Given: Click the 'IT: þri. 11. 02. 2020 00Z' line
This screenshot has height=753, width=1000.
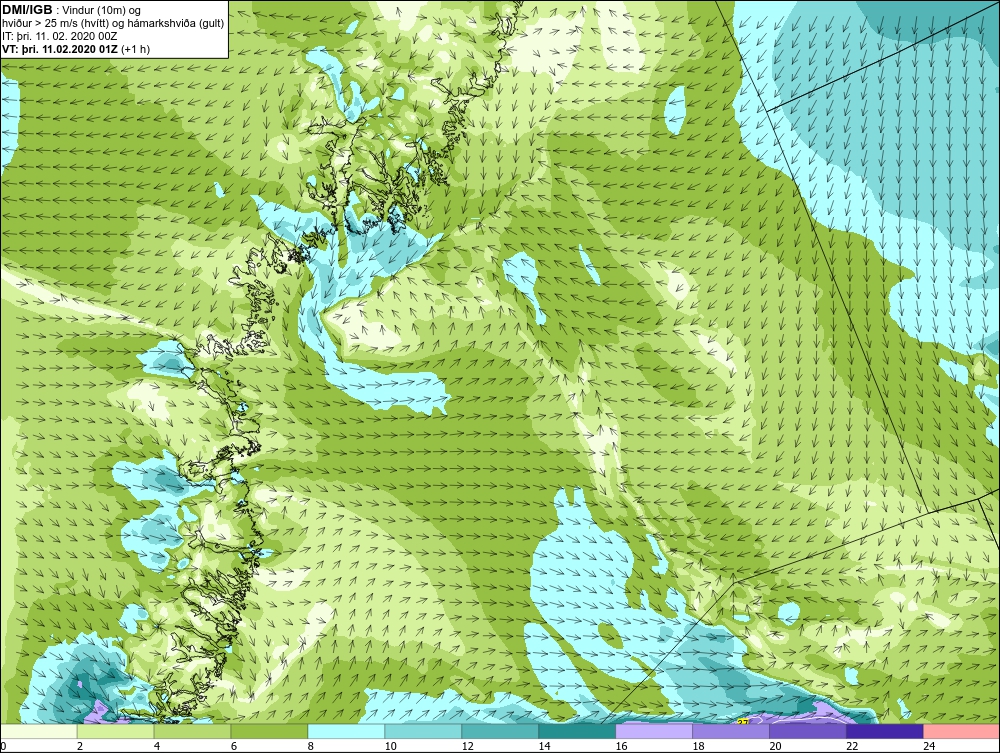Looking at the screenshot, I should coord(60,36).
